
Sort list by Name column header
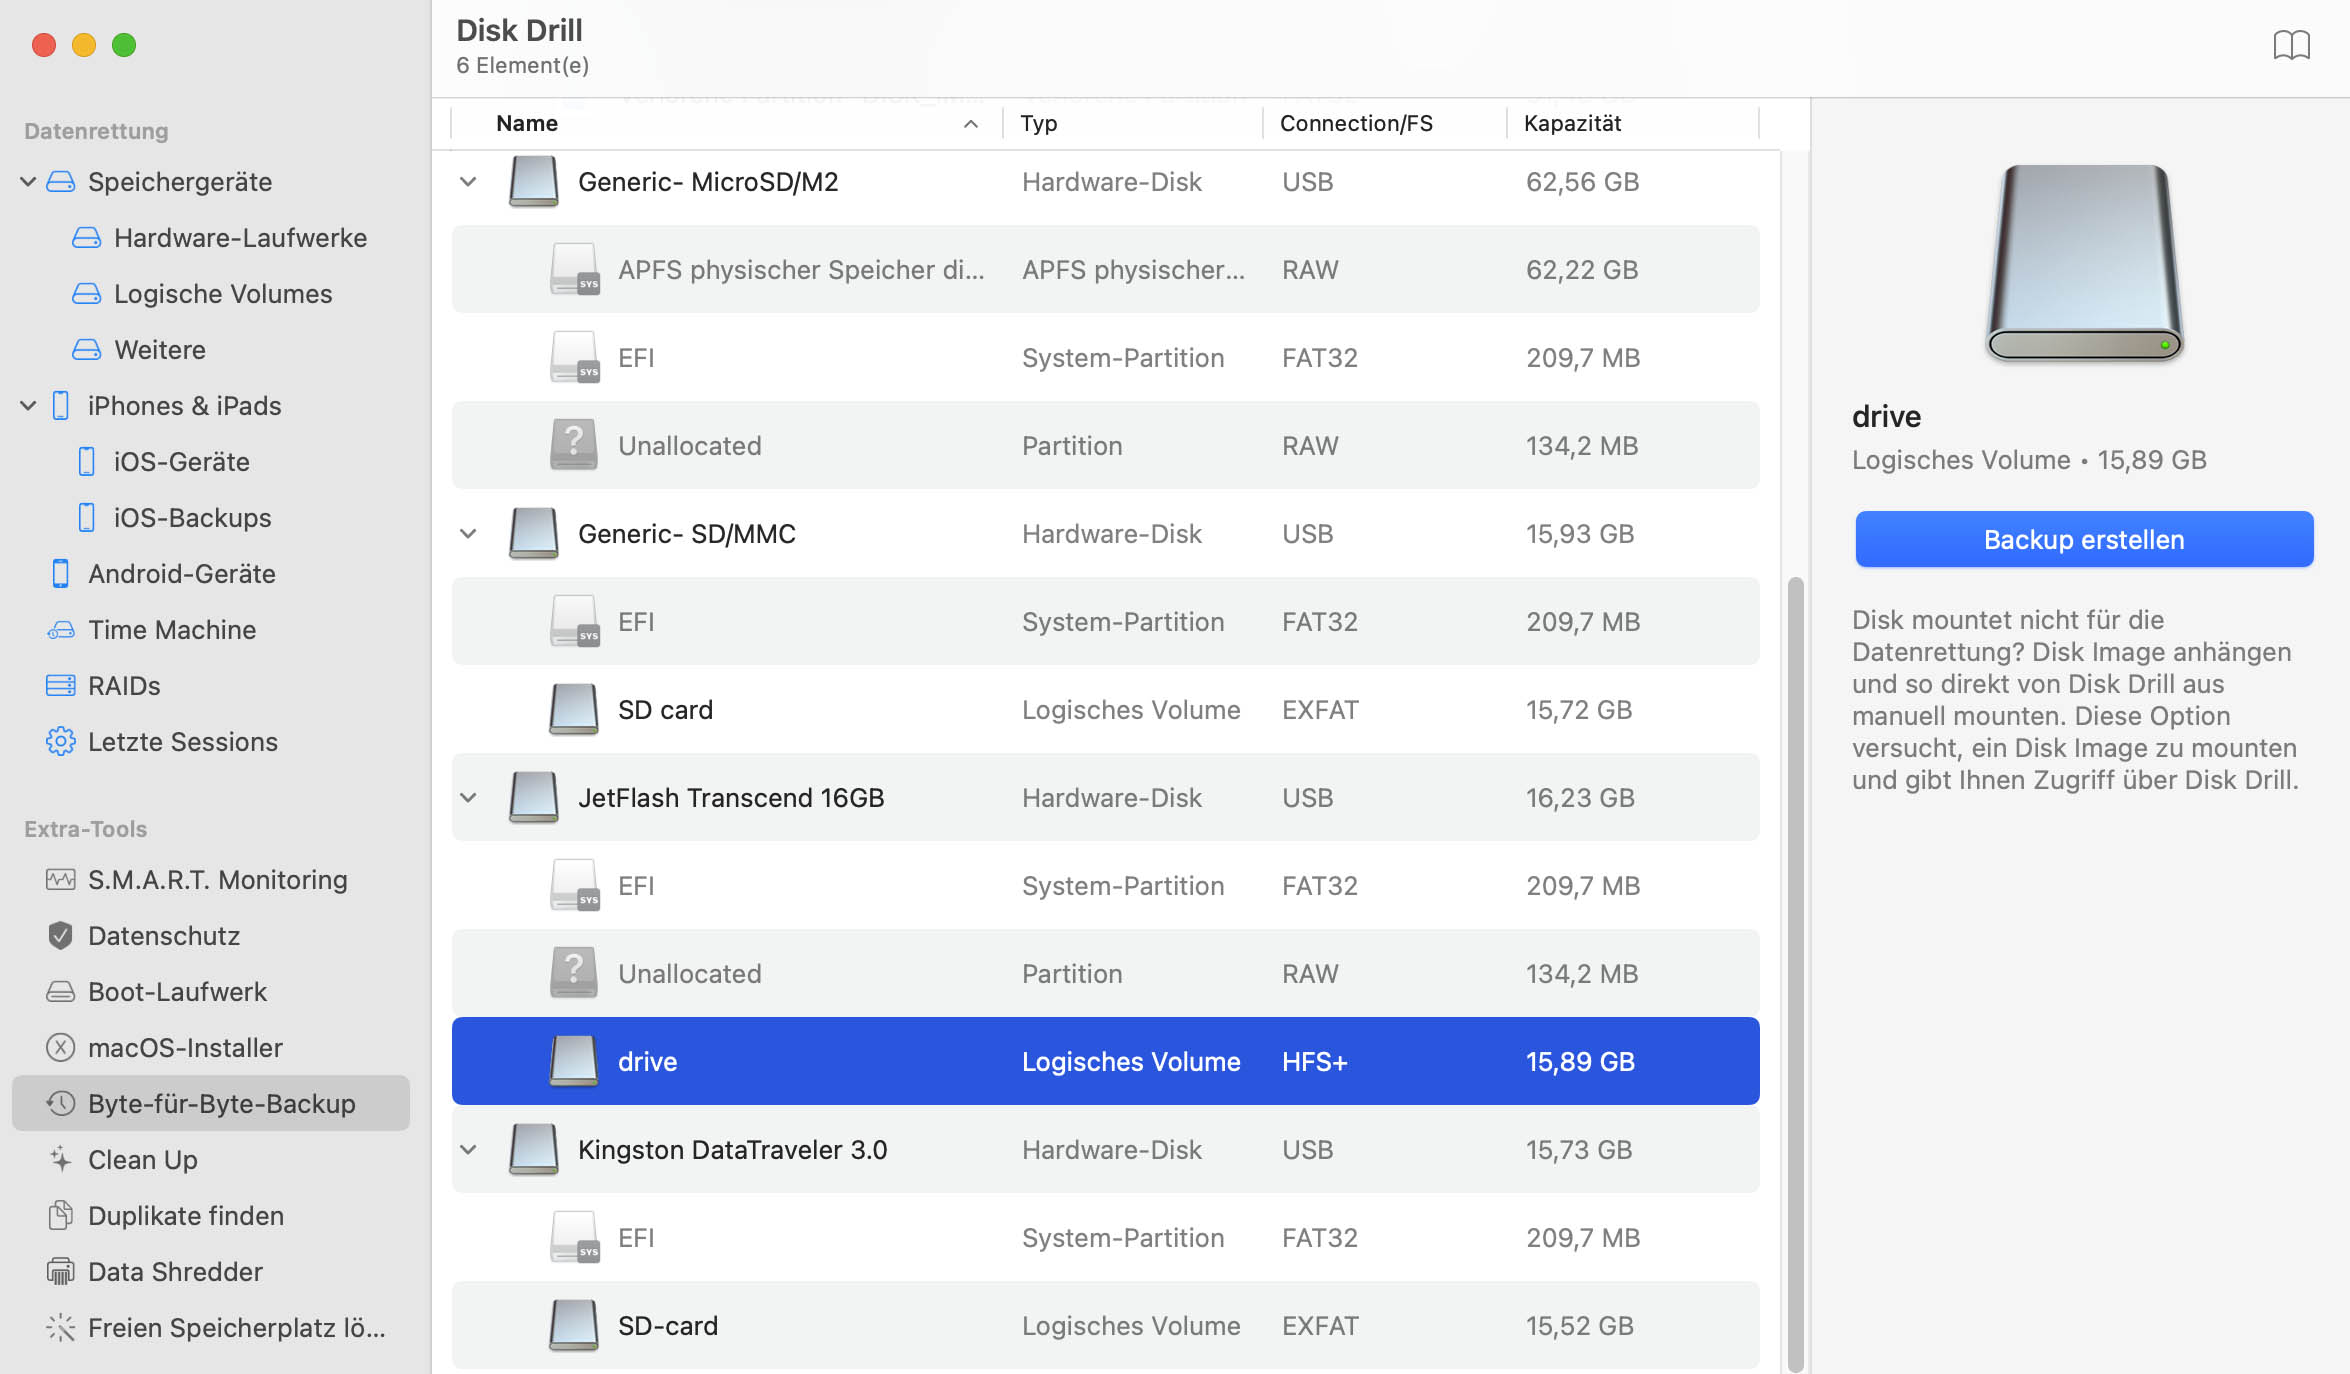(x=527, y=124)
